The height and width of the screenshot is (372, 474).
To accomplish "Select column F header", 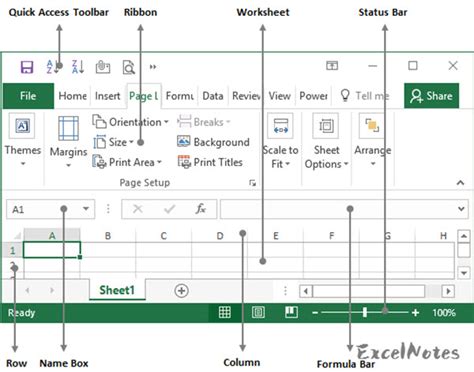I will tap(331, 236).
